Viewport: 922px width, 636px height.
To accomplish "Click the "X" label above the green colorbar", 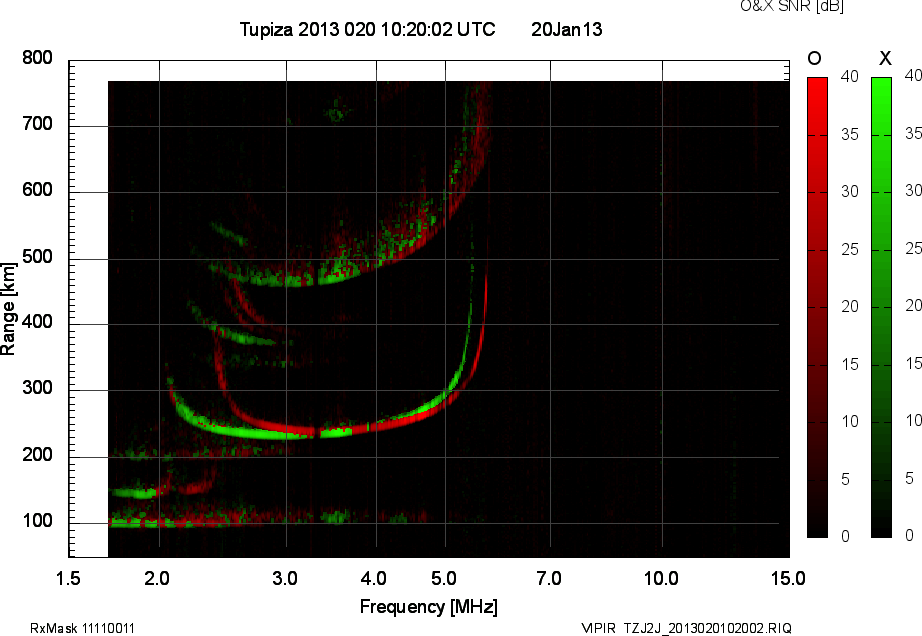I will click(x=885, y=58).
